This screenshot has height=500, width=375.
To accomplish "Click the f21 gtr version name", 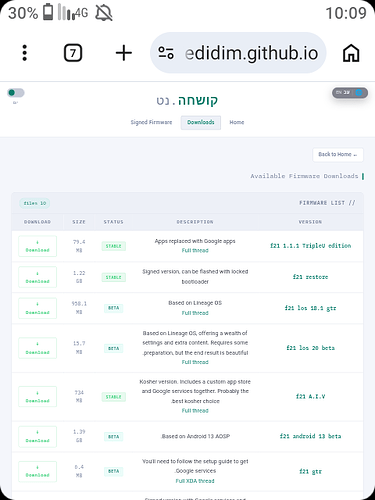I will pyautogui.click(x=310, y=471).
